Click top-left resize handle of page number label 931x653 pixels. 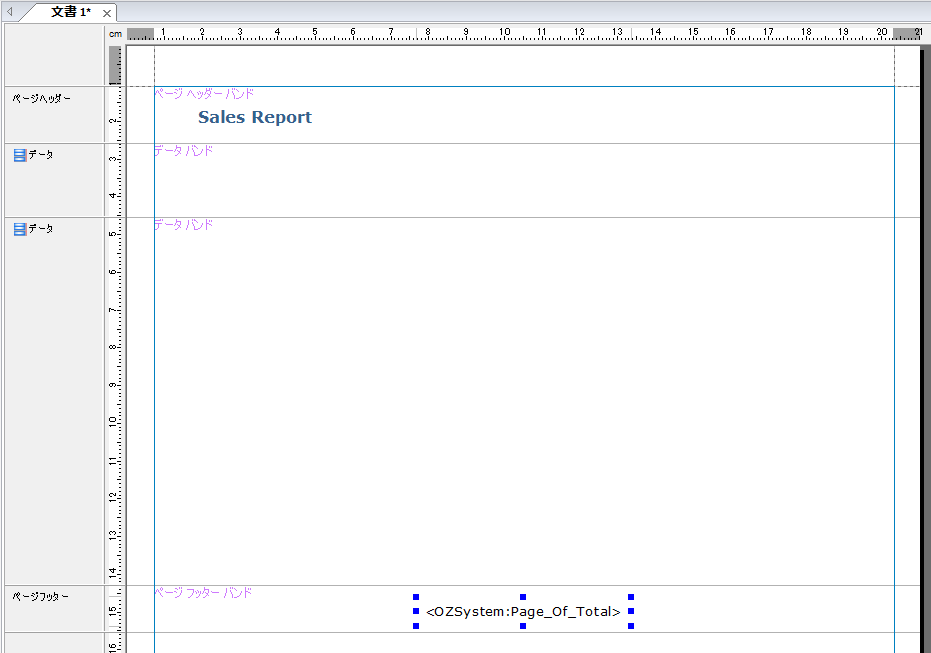point(416,597)
